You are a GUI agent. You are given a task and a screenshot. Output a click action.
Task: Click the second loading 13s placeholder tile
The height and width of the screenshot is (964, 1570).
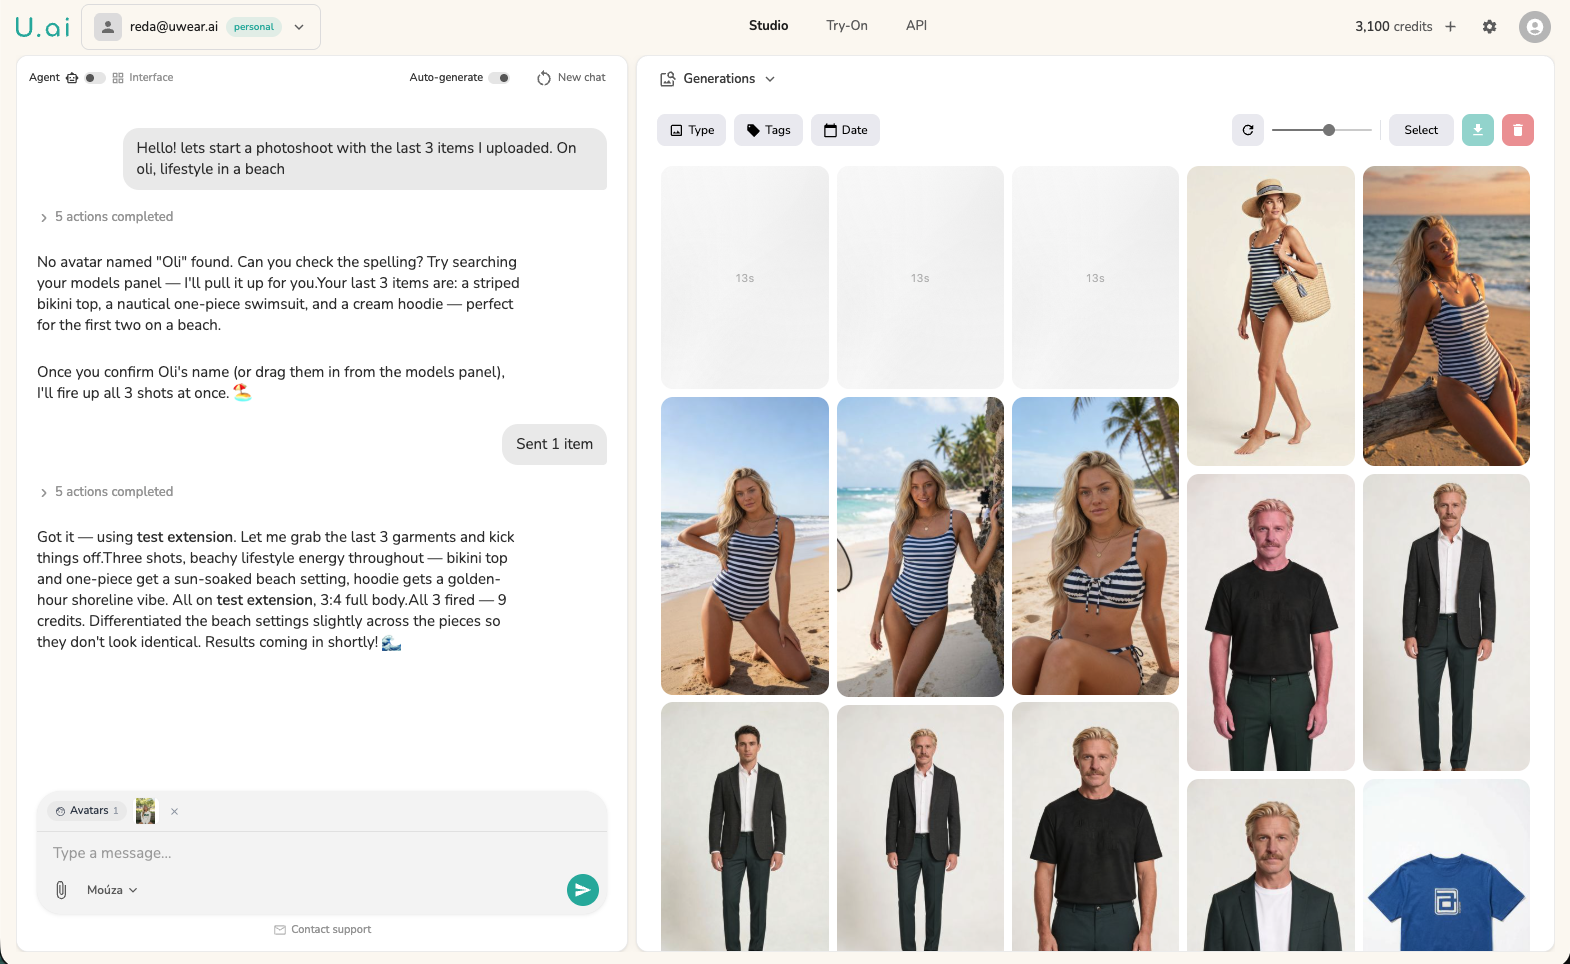pyautogui.click(x=920, y=277)
